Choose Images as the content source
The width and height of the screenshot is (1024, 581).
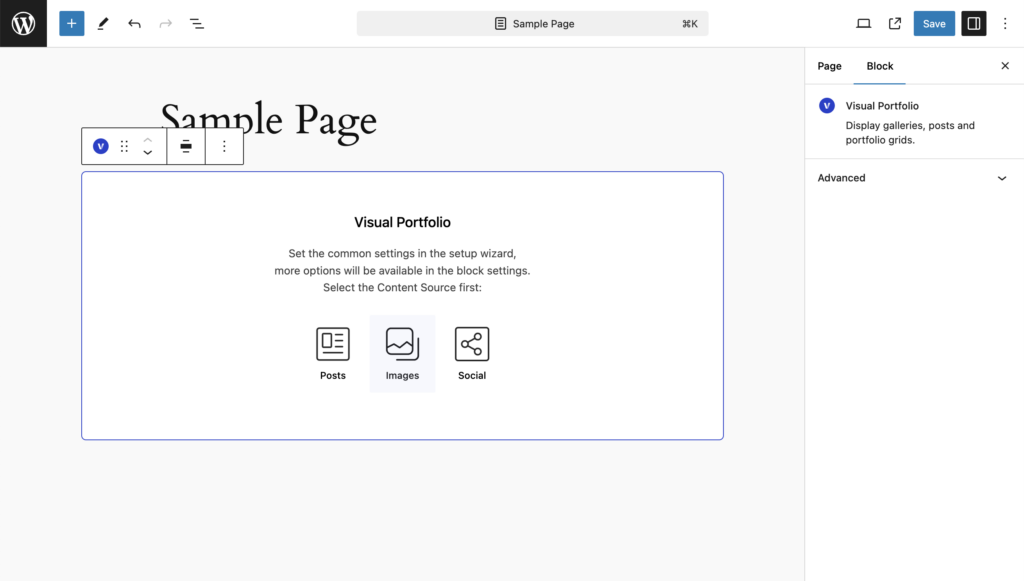[x=402, y=354]
